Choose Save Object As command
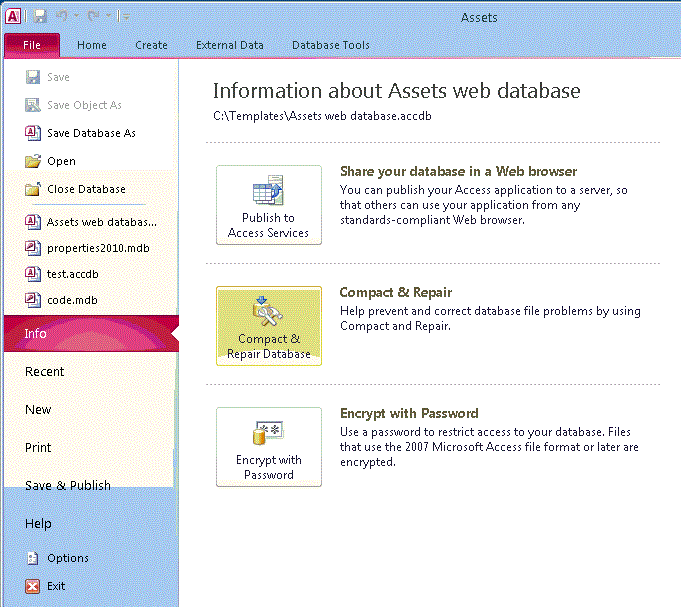 (x=84, y=105)
